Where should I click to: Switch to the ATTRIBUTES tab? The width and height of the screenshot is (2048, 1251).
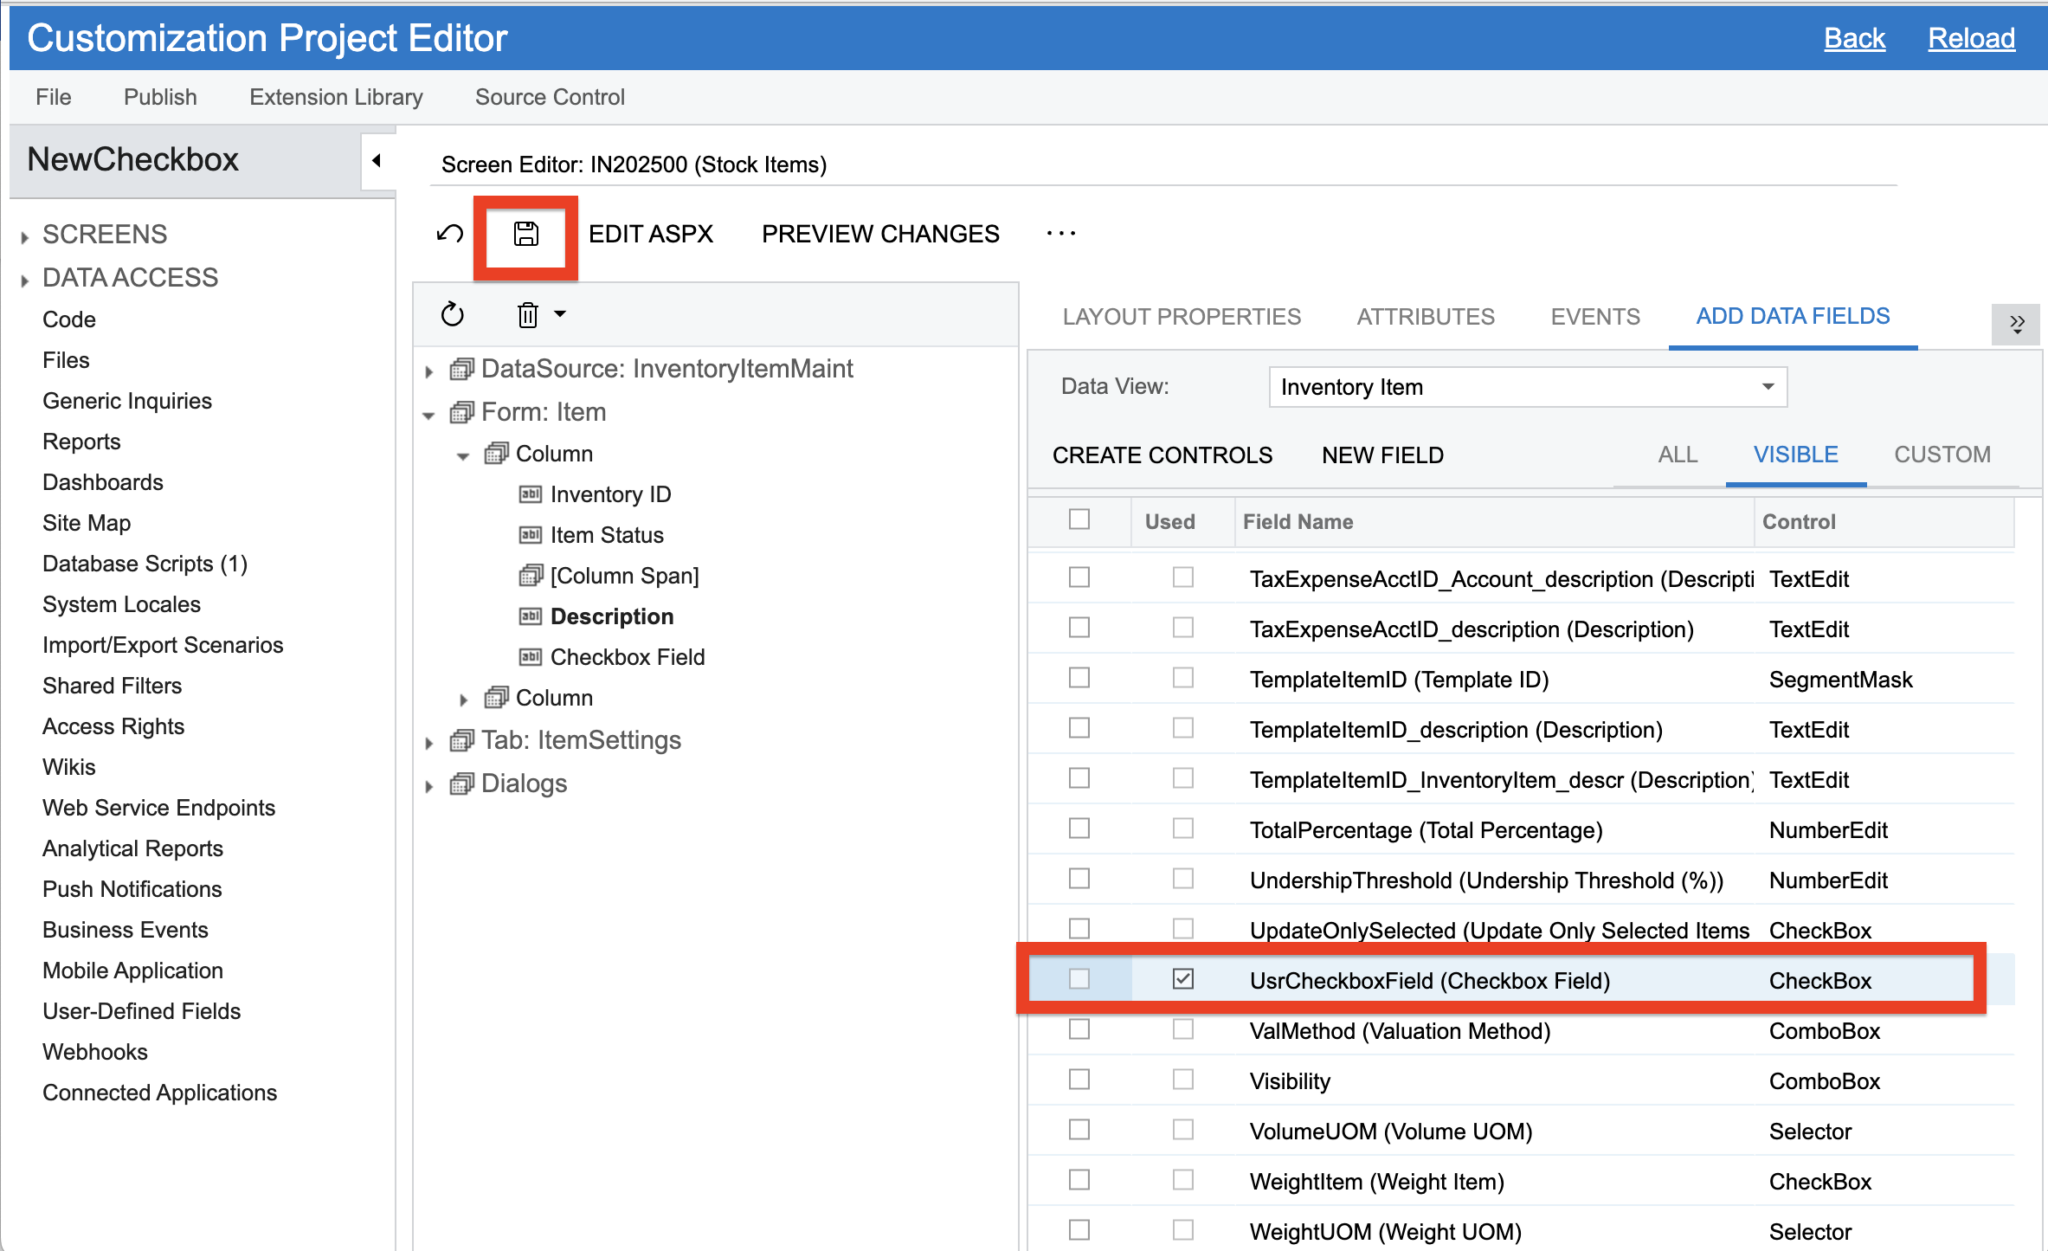[x=1426, y=316]
